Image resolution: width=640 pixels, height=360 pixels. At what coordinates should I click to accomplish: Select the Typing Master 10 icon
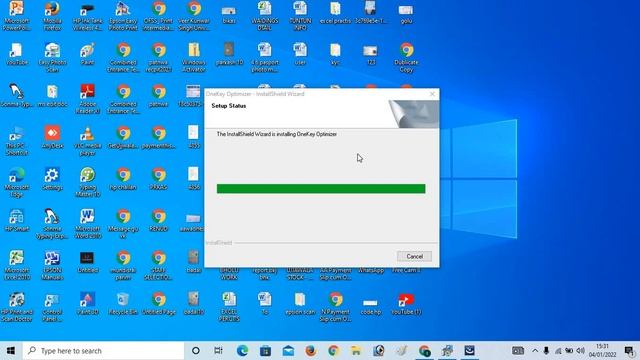click(x=87, y=182)
